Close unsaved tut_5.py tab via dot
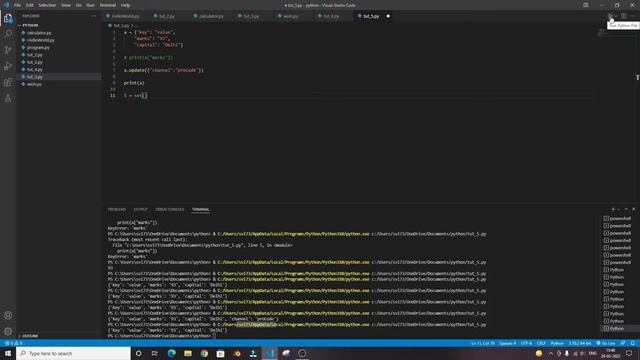Viewport: 640px width, 360px height. pyautogui.click(x=388, y=16)
